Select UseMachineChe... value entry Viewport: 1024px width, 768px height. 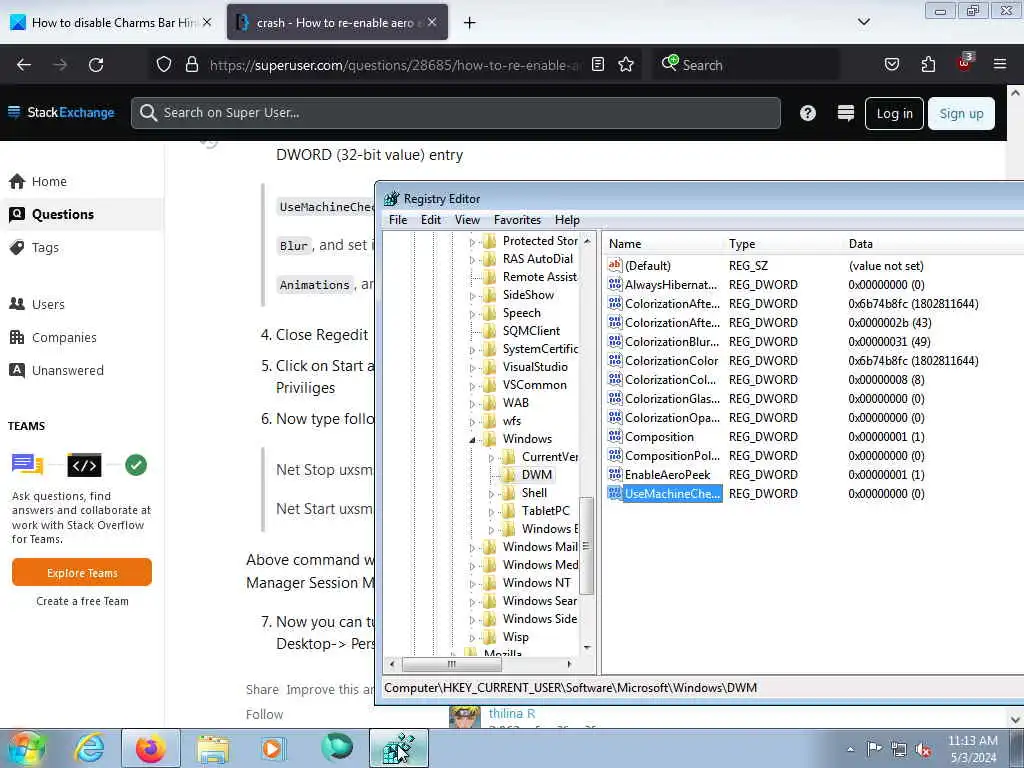(x=672, y=494)
